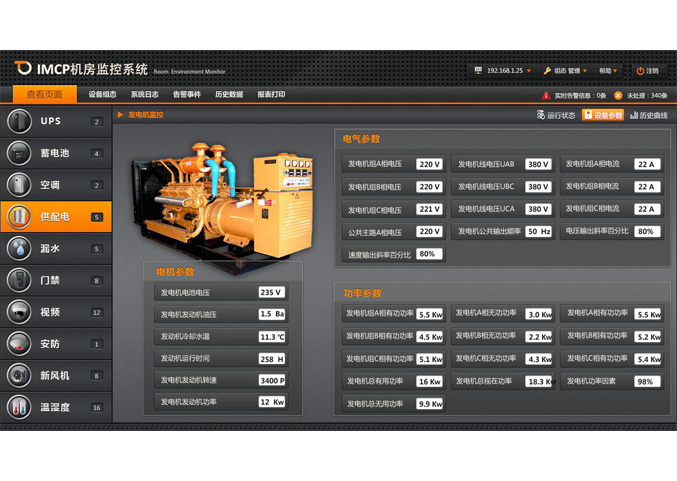Viewport: 677px width, 481px height.
Task: Click the 未处理 340 unhandled alerts indicator
Action: (x=641, y=96)
